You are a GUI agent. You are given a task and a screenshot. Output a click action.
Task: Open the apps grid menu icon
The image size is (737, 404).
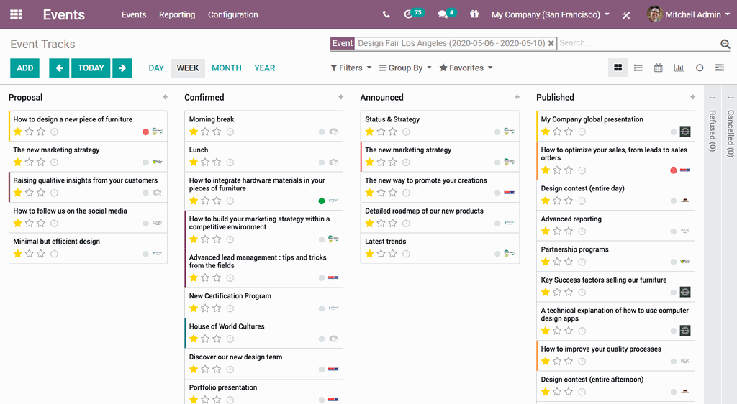click(15, 15)
